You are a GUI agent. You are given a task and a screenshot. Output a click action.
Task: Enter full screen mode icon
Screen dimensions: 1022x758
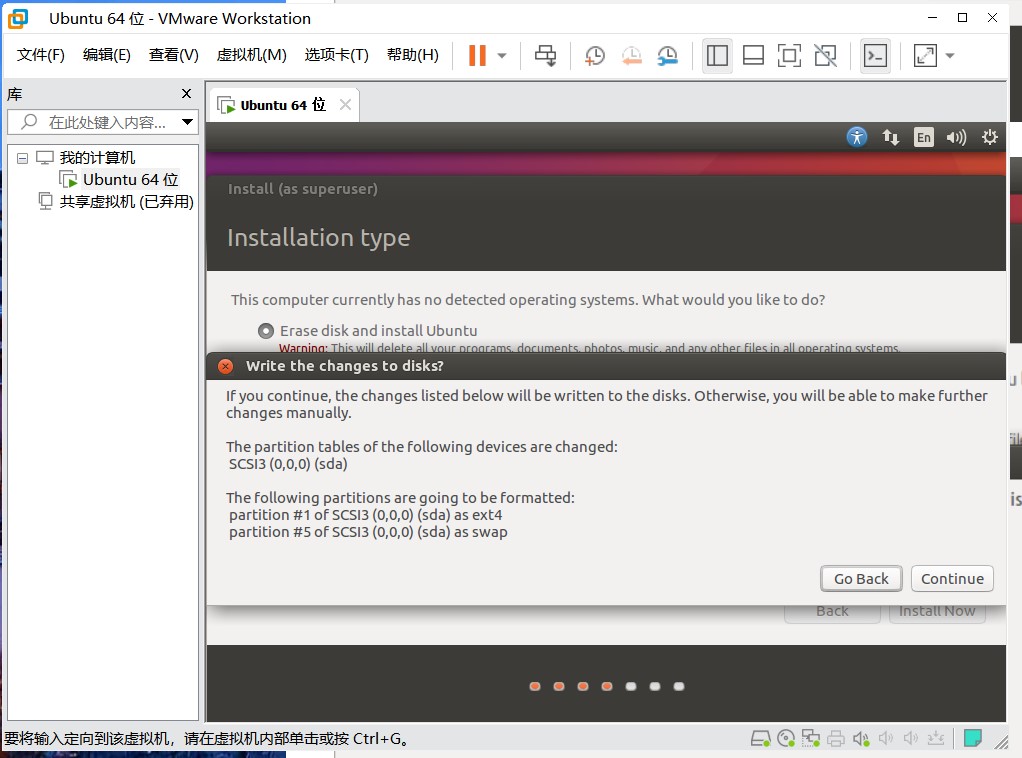(x=789, y=56)
